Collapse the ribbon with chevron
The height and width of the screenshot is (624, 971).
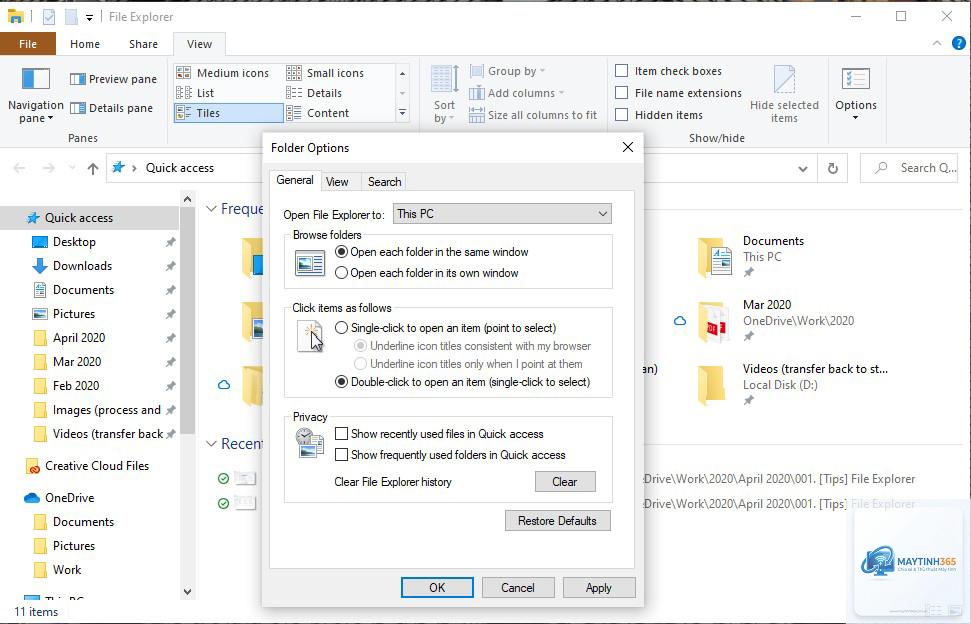click(936, 43)
